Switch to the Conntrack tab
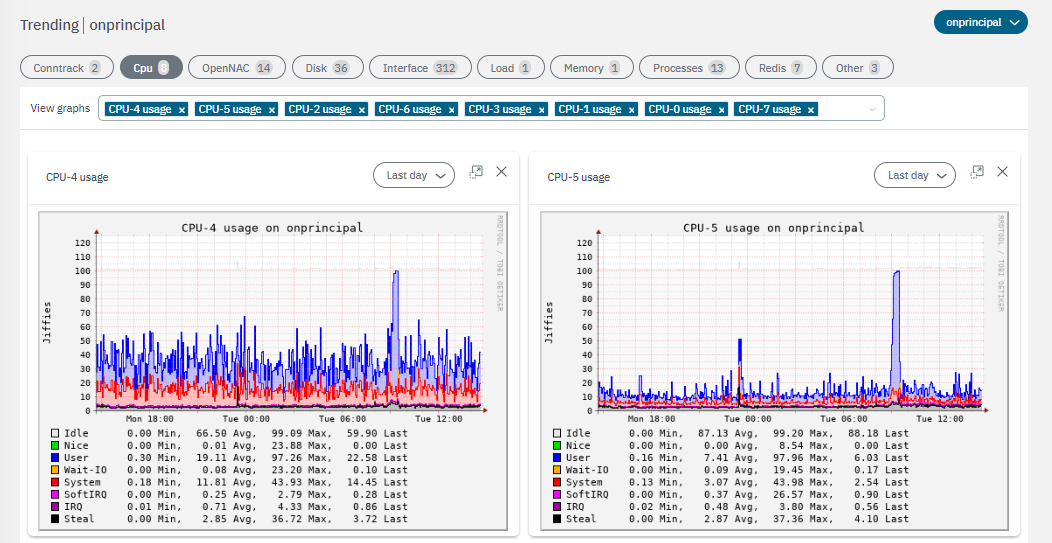This screenshot has height=543, width=1052. [66, 68]
